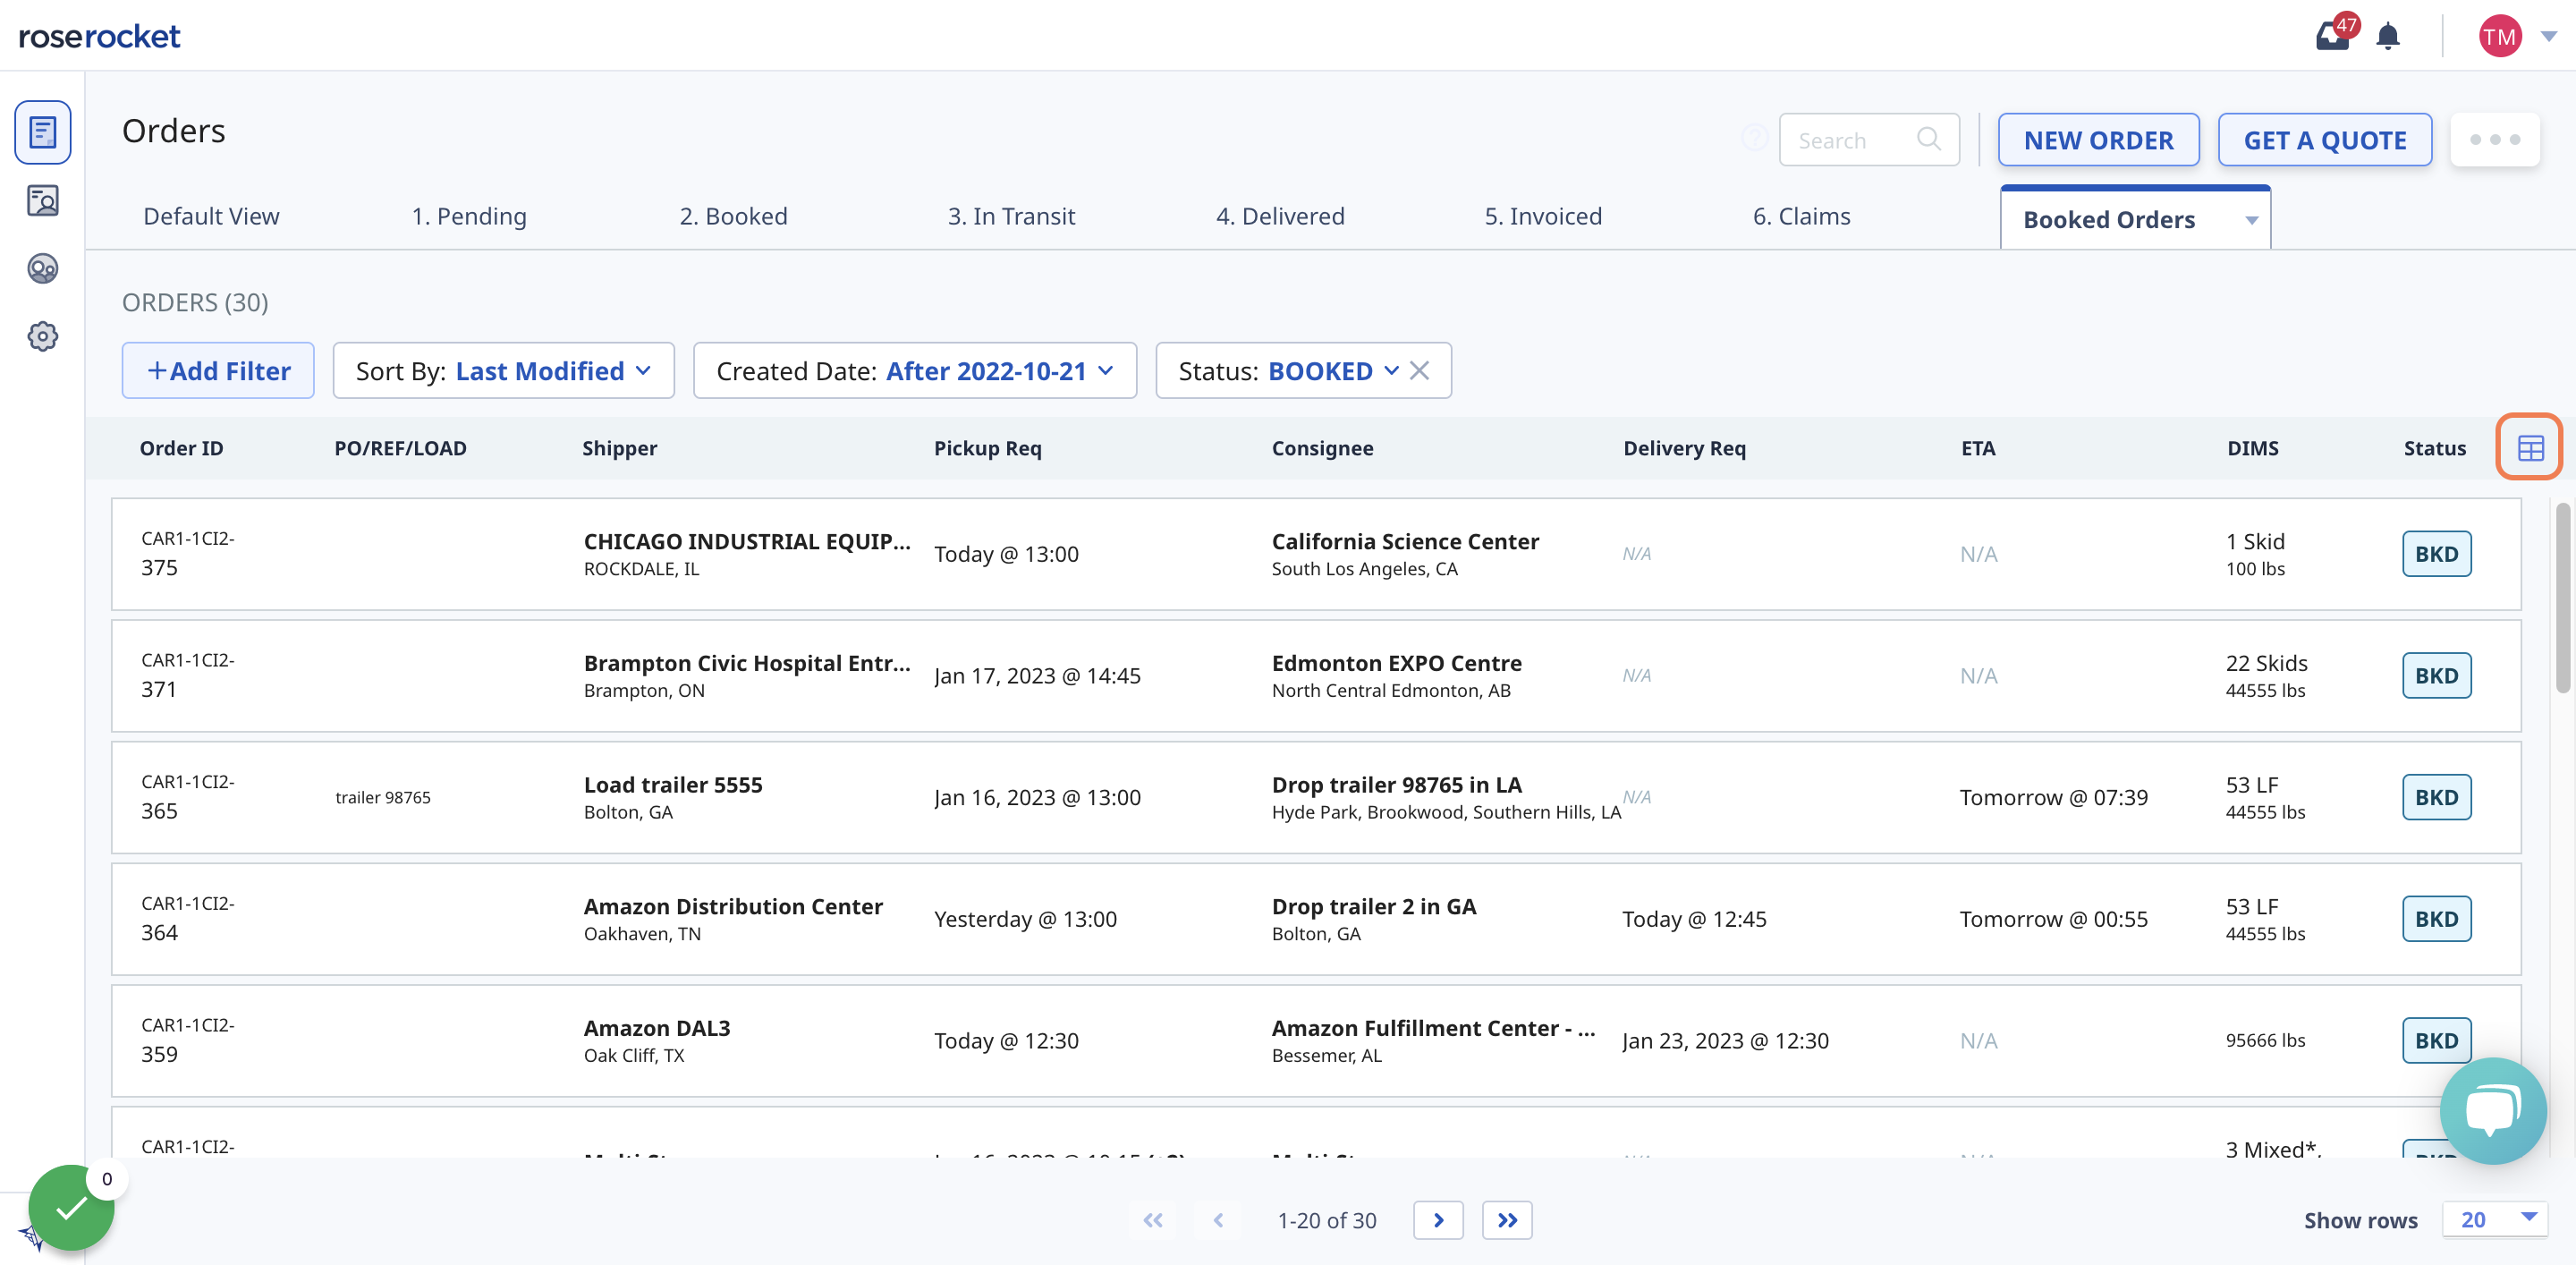2576x1265 pixels.
Task: Click BKD status of order 375
Action: click(x=2436, y=554)
